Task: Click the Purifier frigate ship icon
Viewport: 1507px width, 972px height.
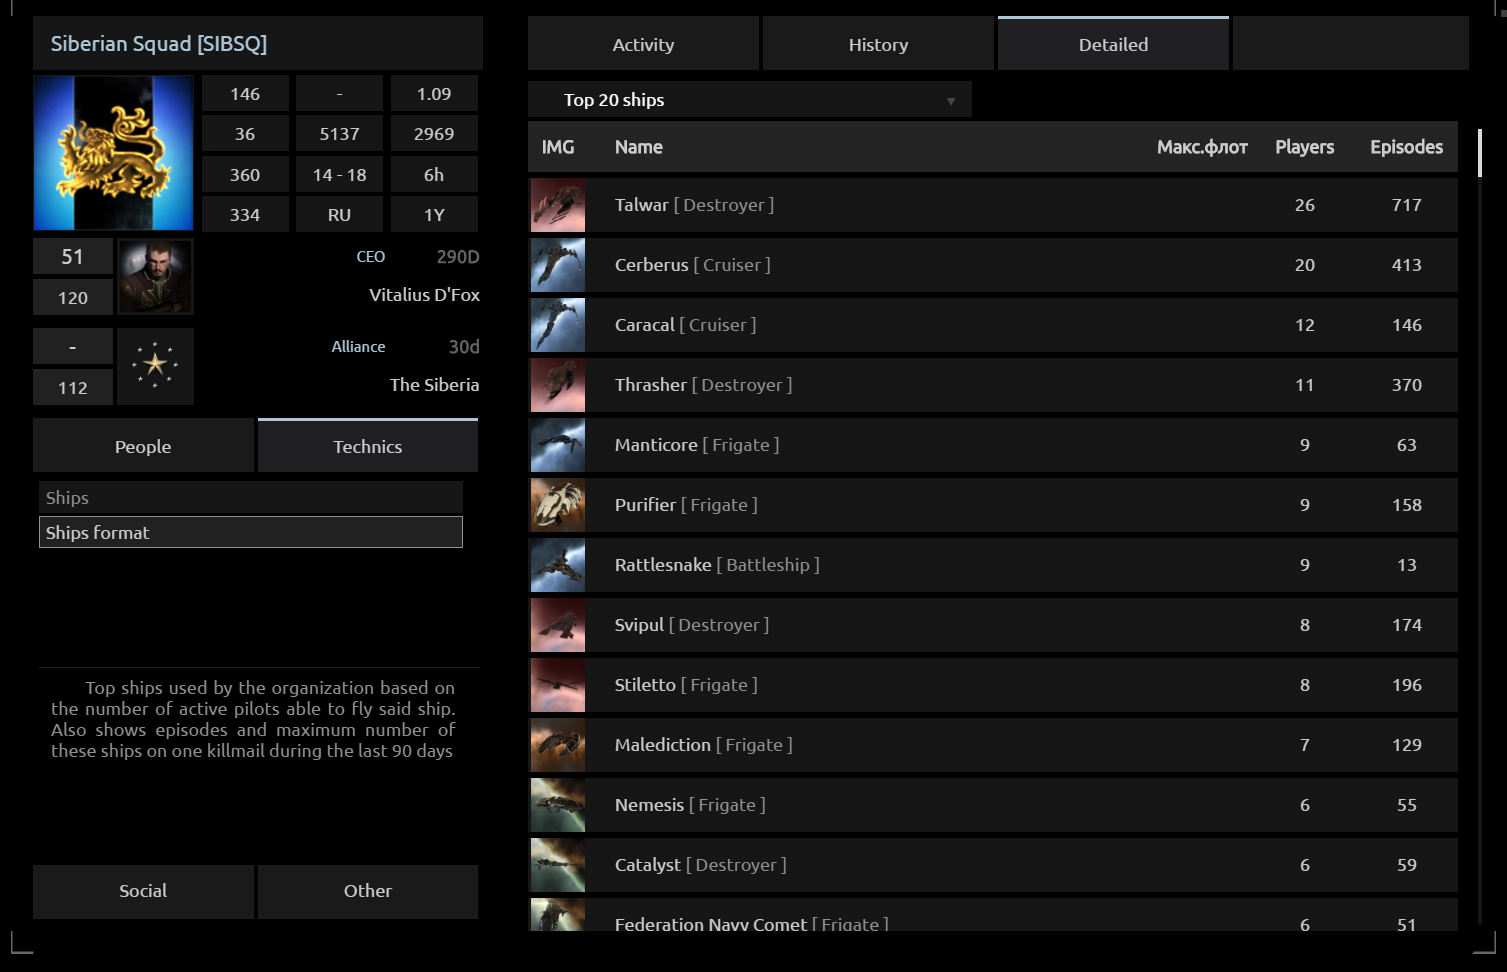Action: (558, 505)
